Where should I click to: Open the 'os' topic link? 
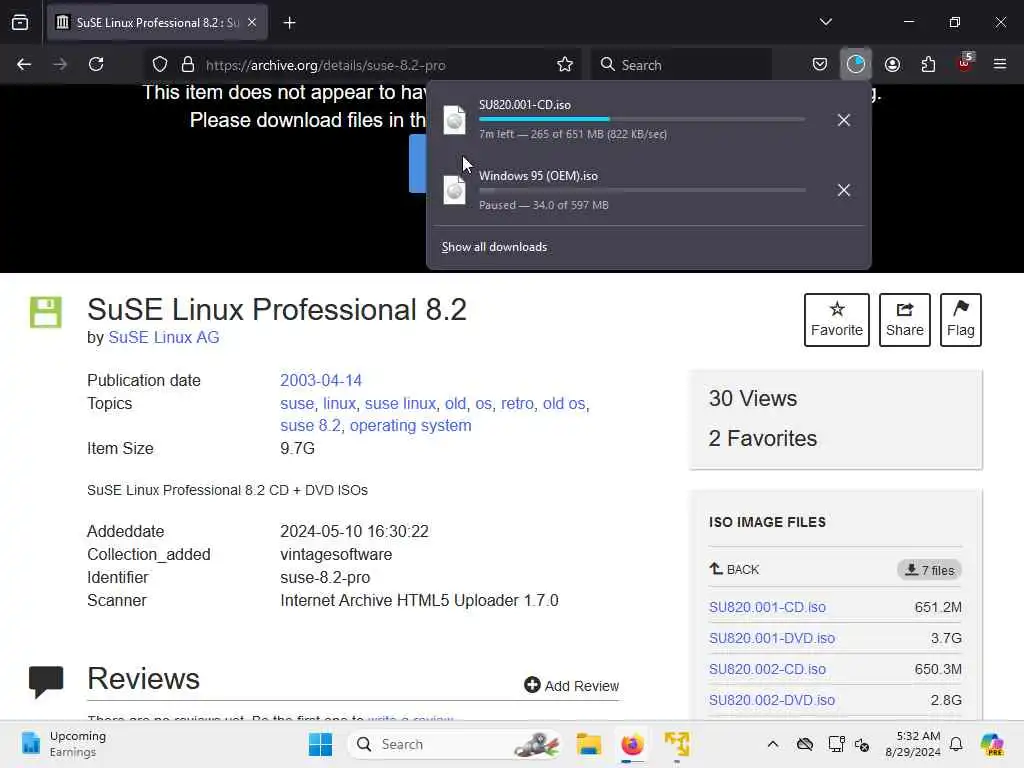click(483, 404)
